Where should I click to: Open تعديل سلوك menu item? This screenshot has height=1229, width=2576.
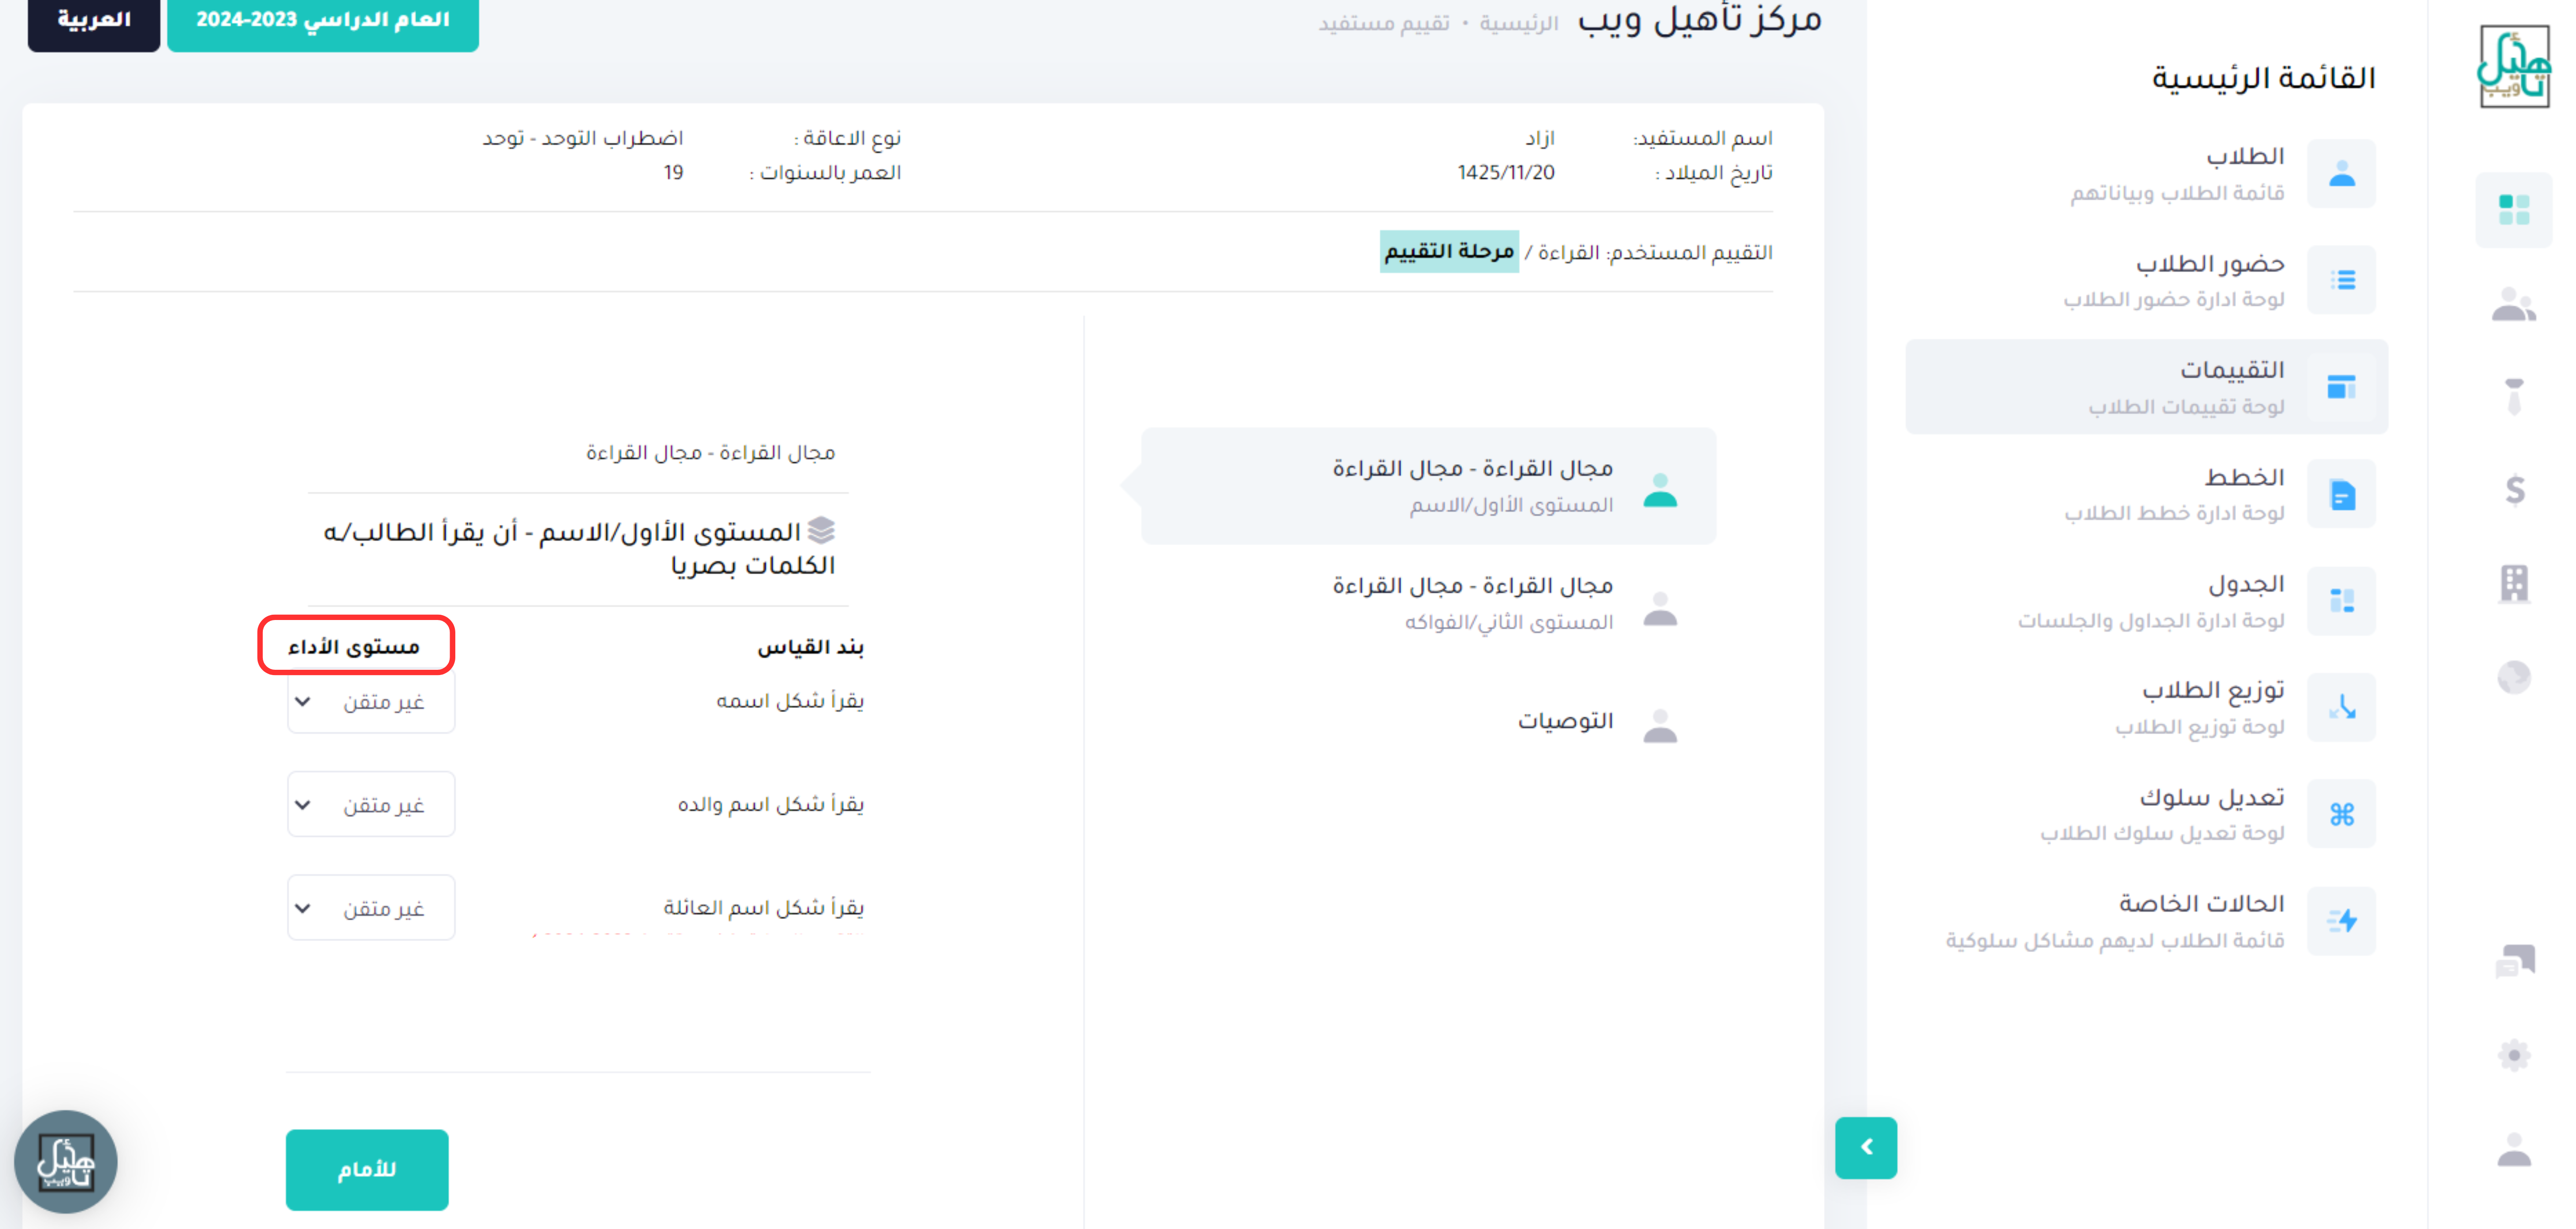click(x=2148, y=814)
